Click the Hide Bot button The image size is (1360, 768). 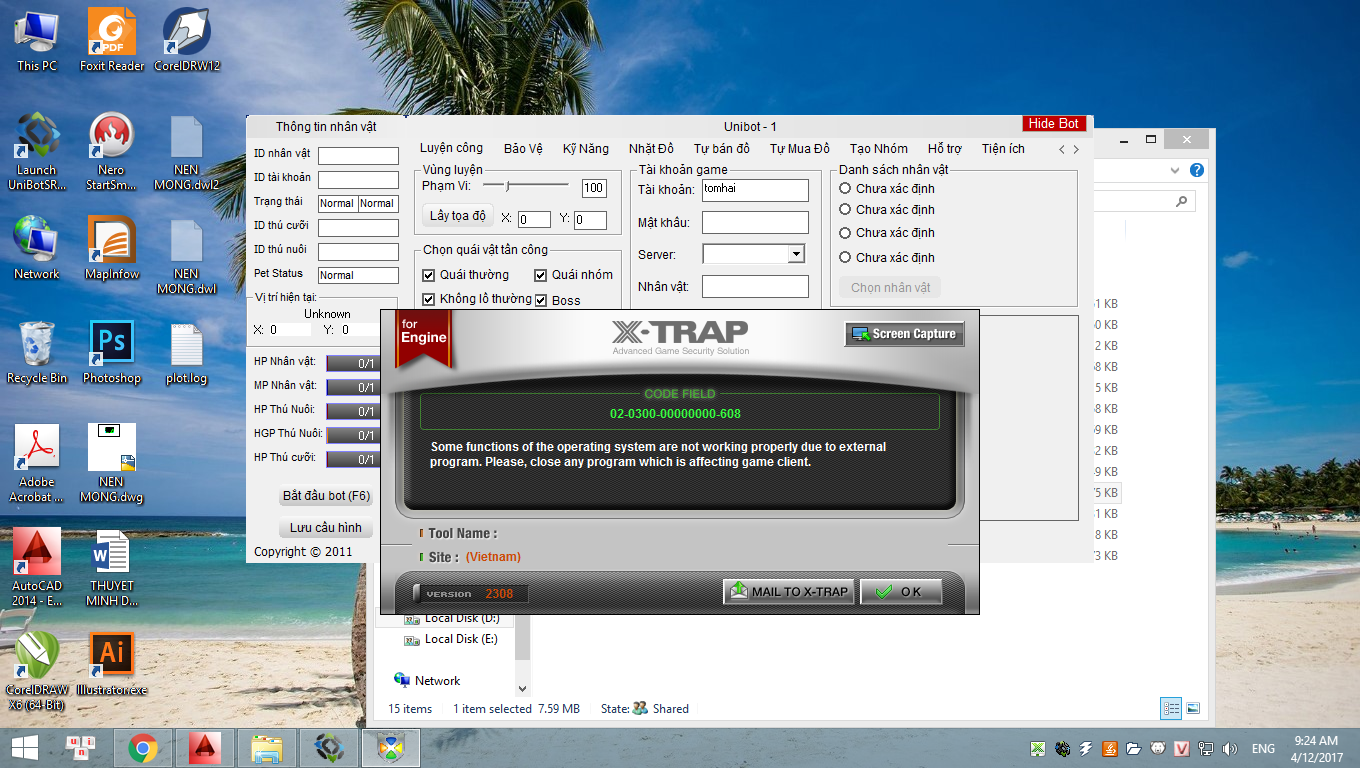point(1054,124)
